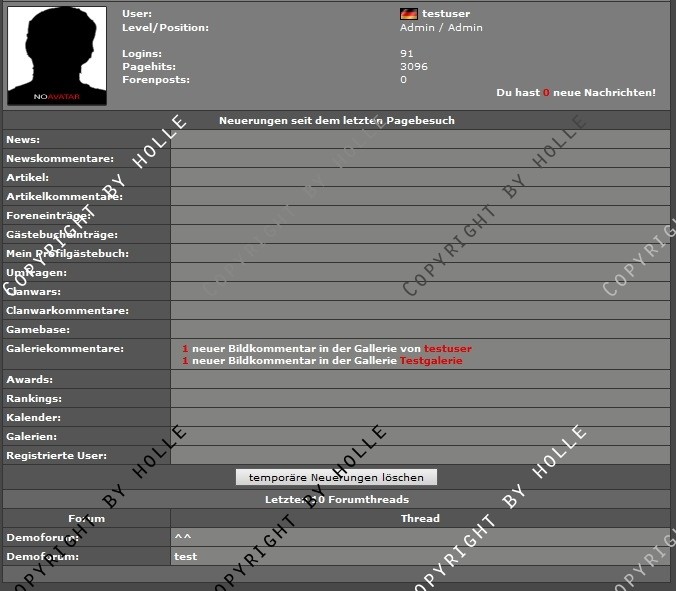Click the Gästebucheinträge row label
The image size is (676, 591).
pos(62,234)
